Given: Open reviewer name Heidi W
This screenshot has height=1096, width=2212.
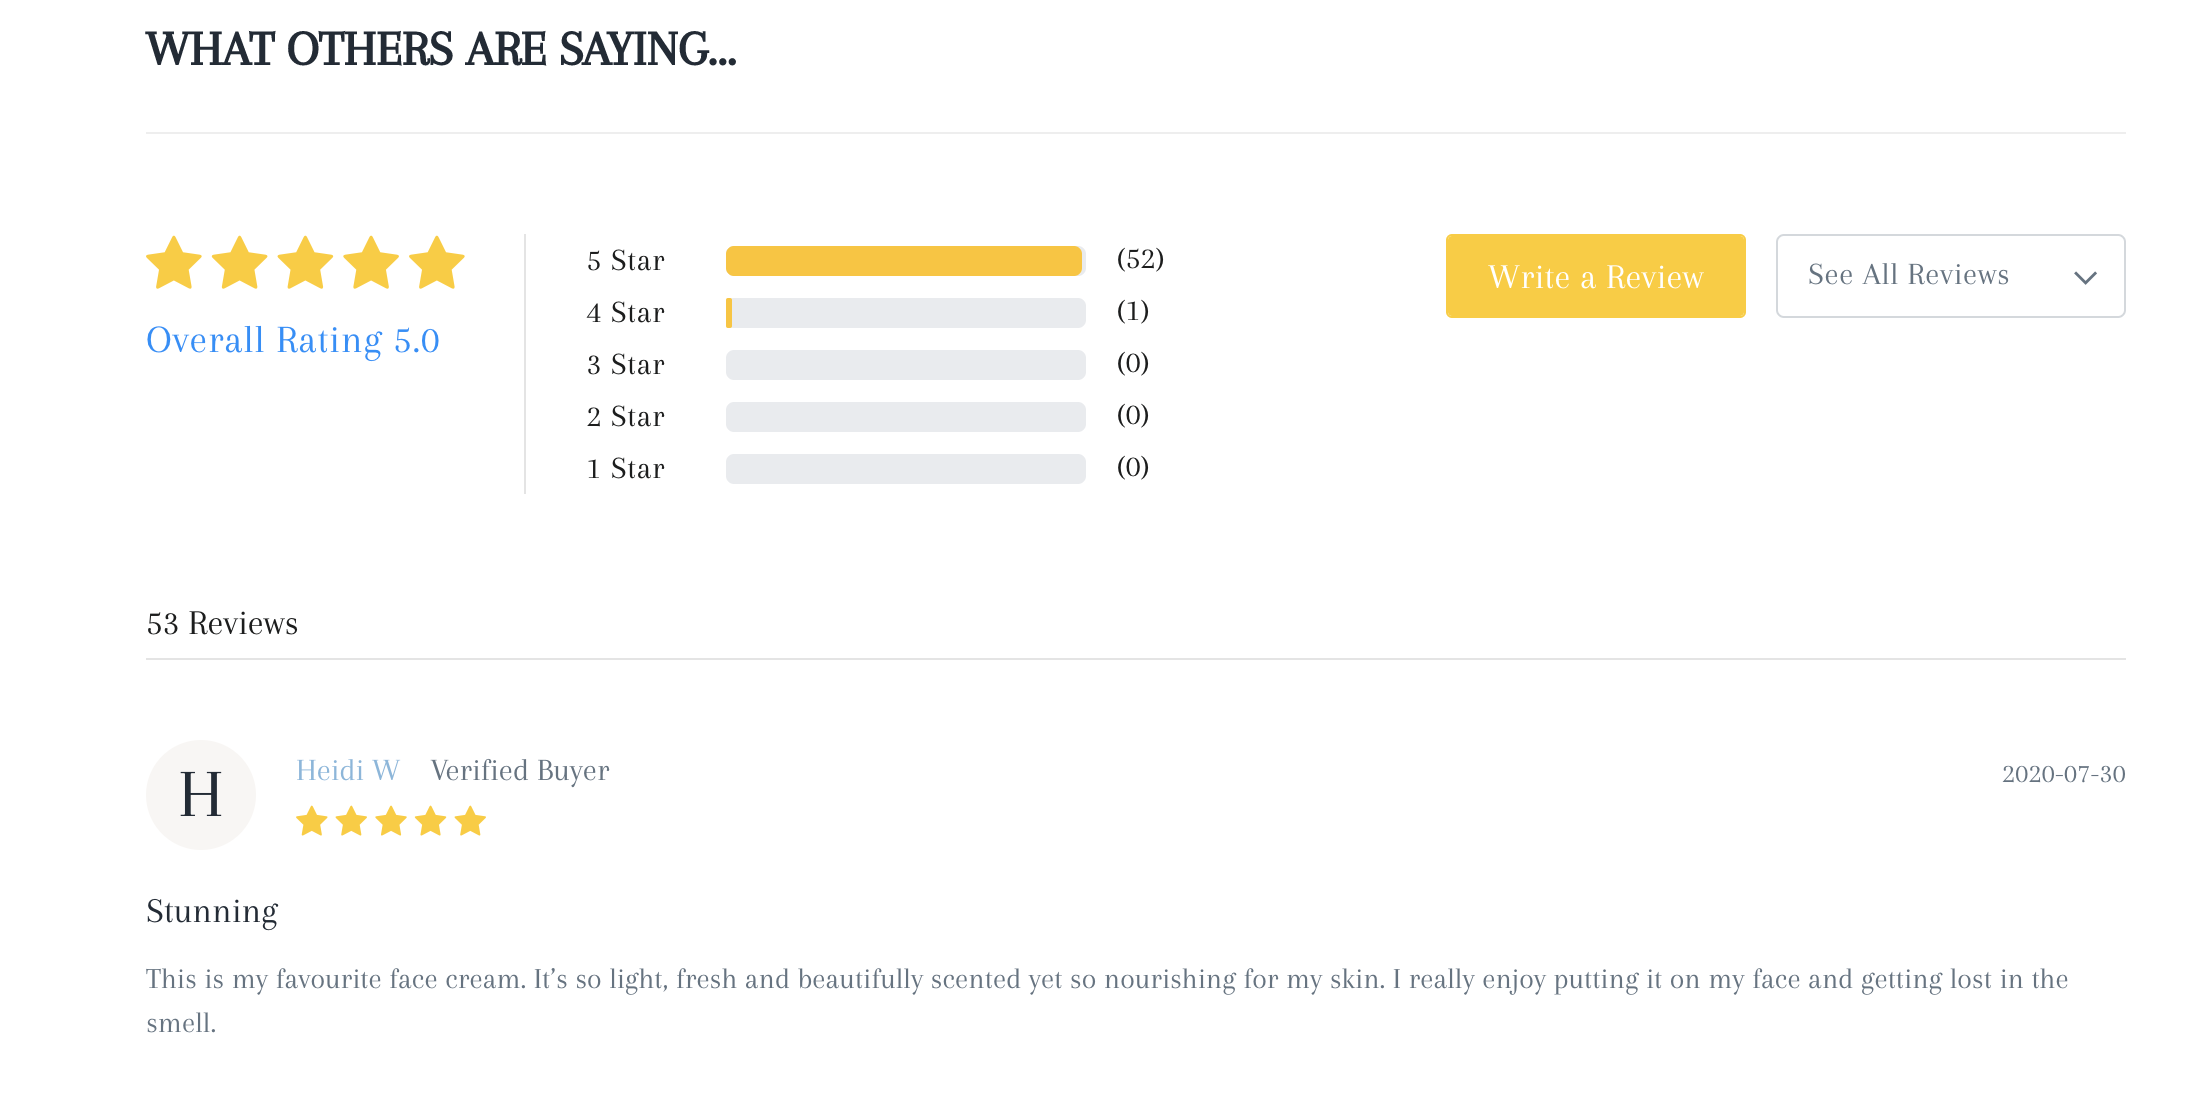Looking at the screenshot, I should coord(347,770).
